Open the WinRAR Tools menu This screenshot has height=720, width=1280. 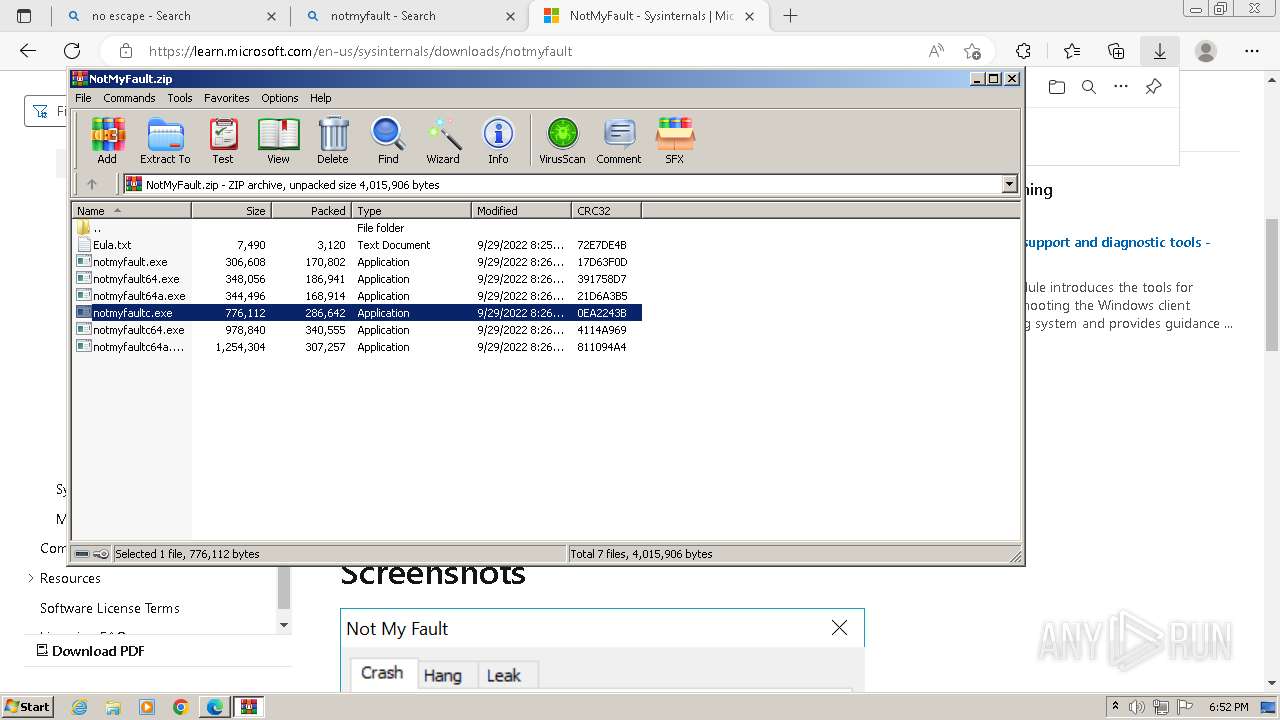point(180,98)
